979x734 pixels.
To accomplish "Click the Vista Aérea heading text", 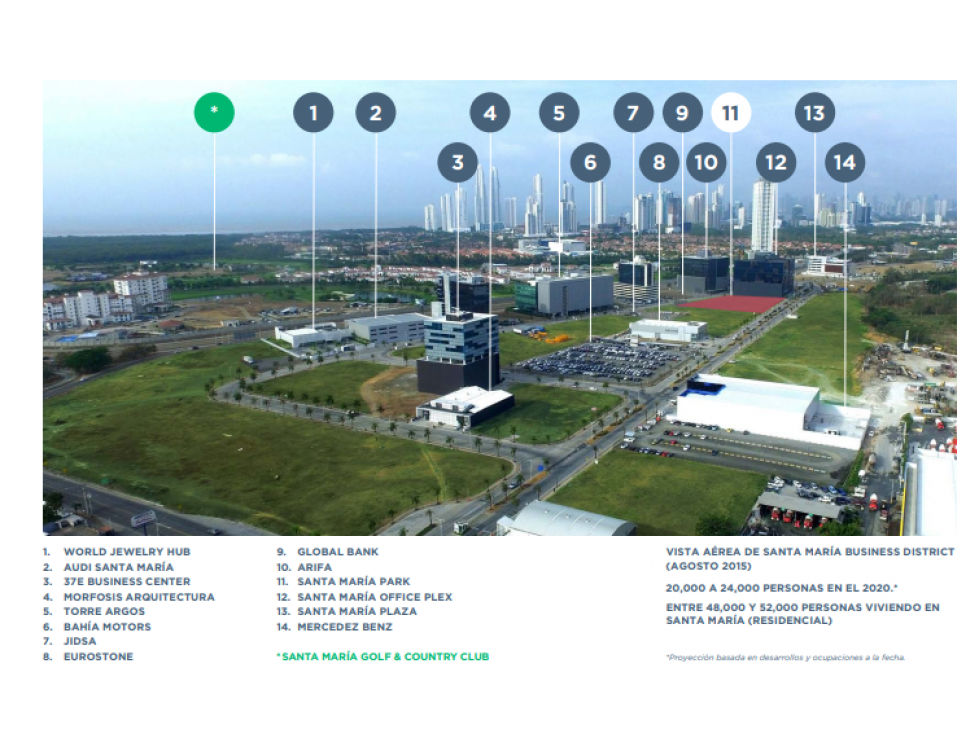I will point(810,559).
